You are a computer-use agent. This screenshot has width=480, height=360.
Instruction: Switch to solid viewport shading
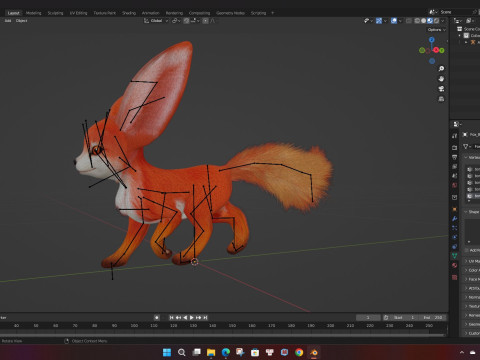(x=423, y=21)
